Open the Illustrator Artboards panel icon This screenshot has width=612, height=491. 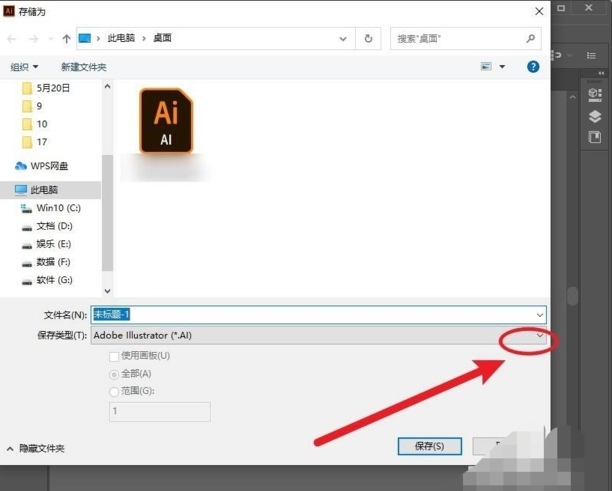pyautogui.click(x=595, y=137)
